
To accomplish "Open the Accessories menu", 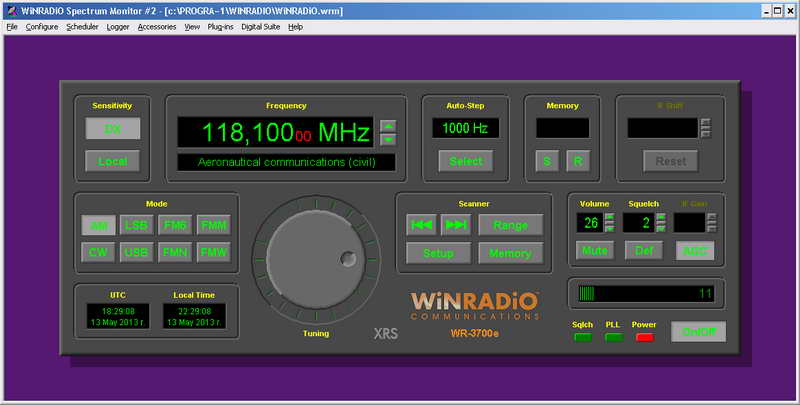I will (x=157, y=27).
